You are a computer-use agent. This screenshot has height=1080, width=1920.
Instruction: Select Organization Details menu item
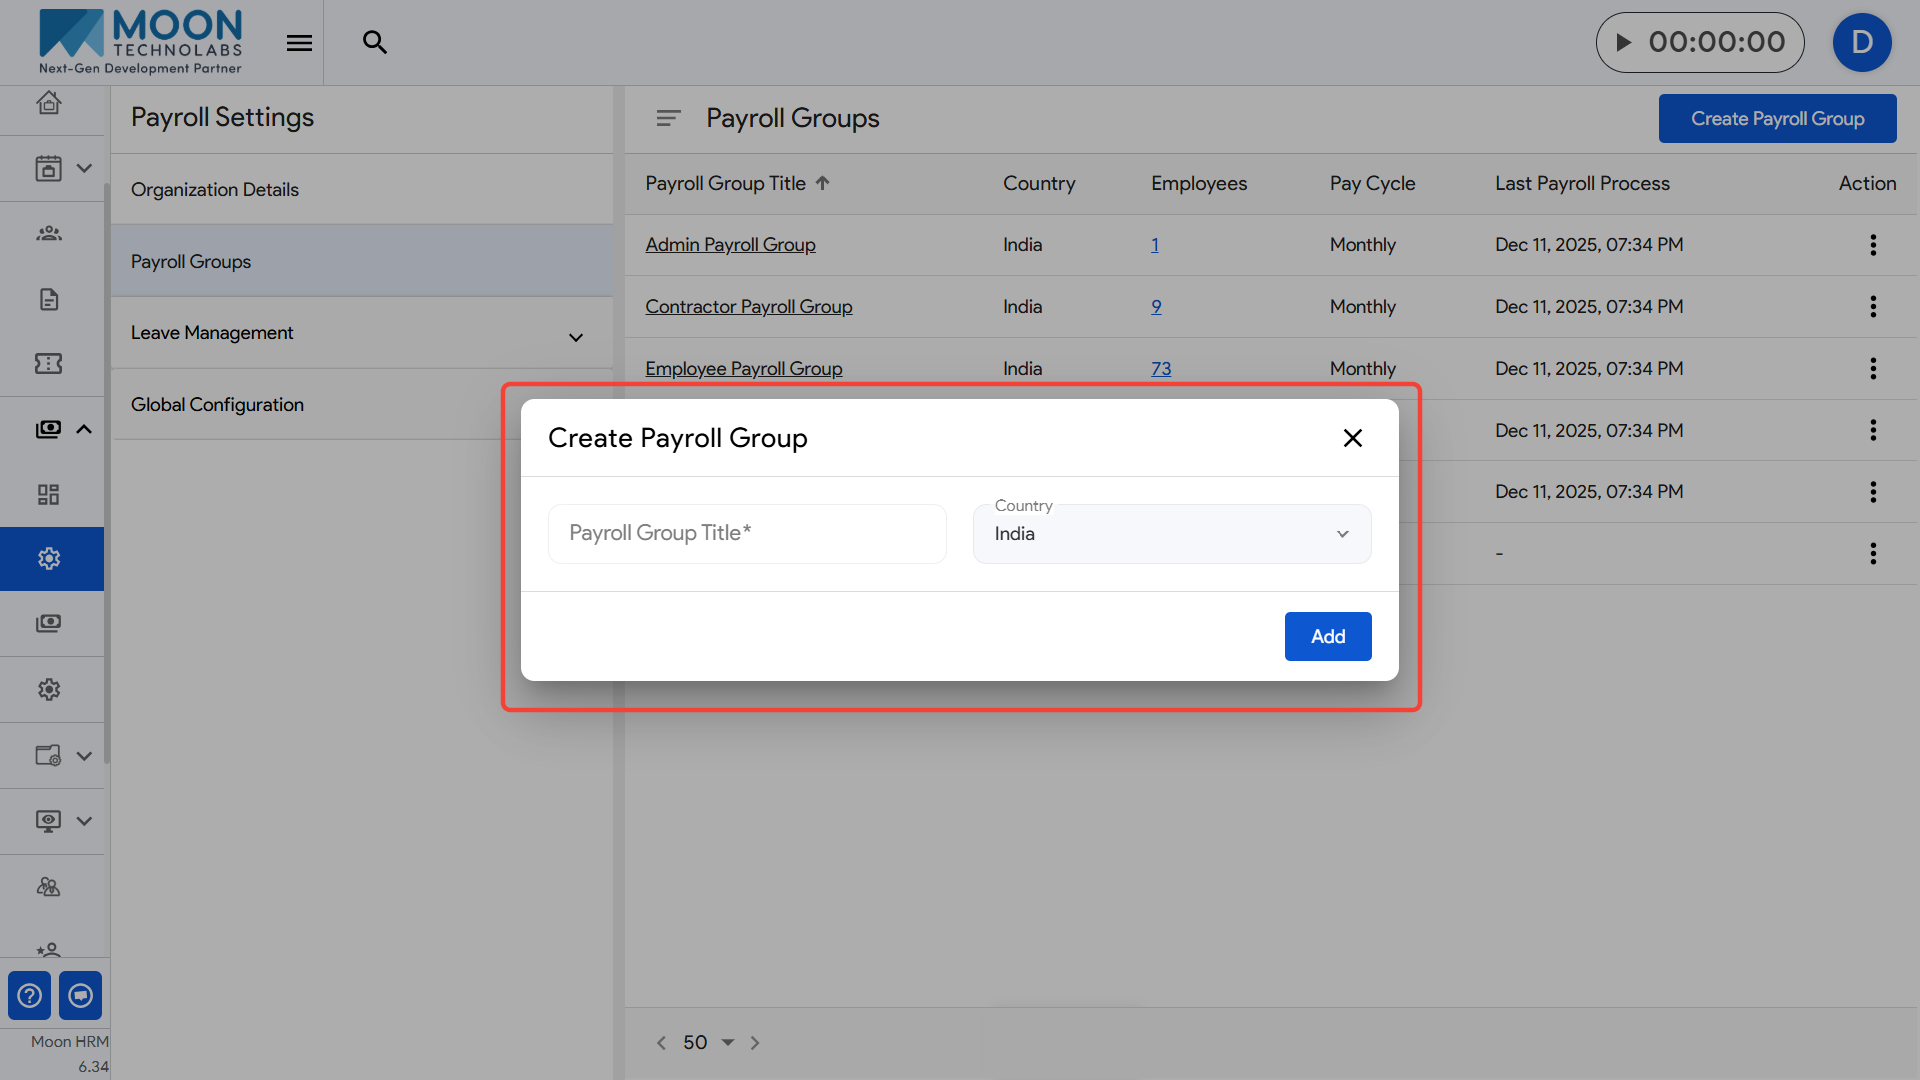click(x=215, y=190)
